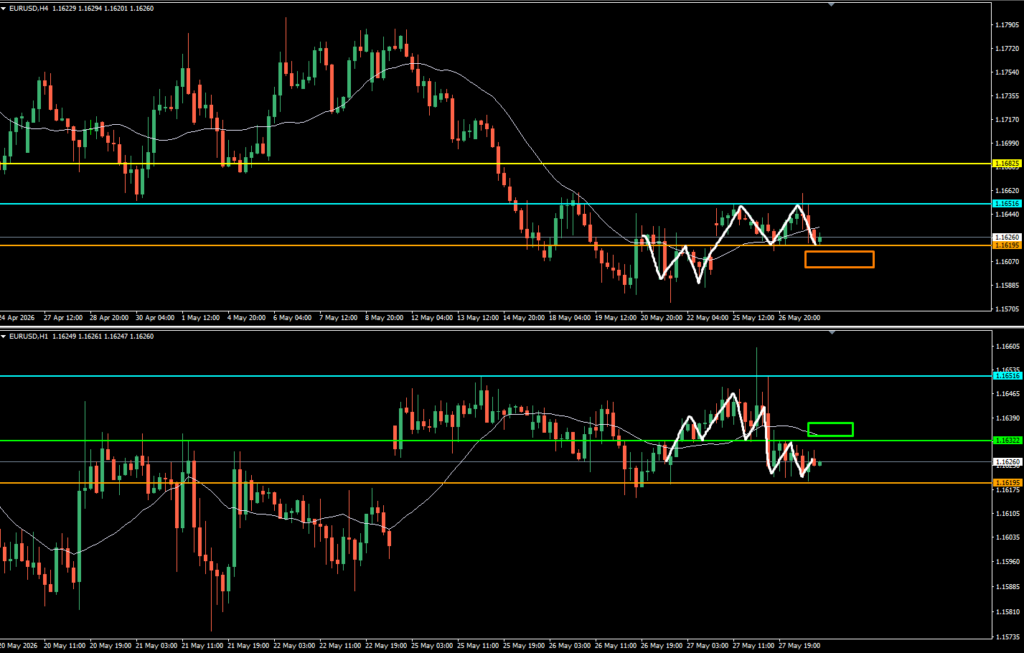This screenshot has height=653, width=1024.
Task: Click the 18 May 04:00 time label
Action: (x=570, y=318)
